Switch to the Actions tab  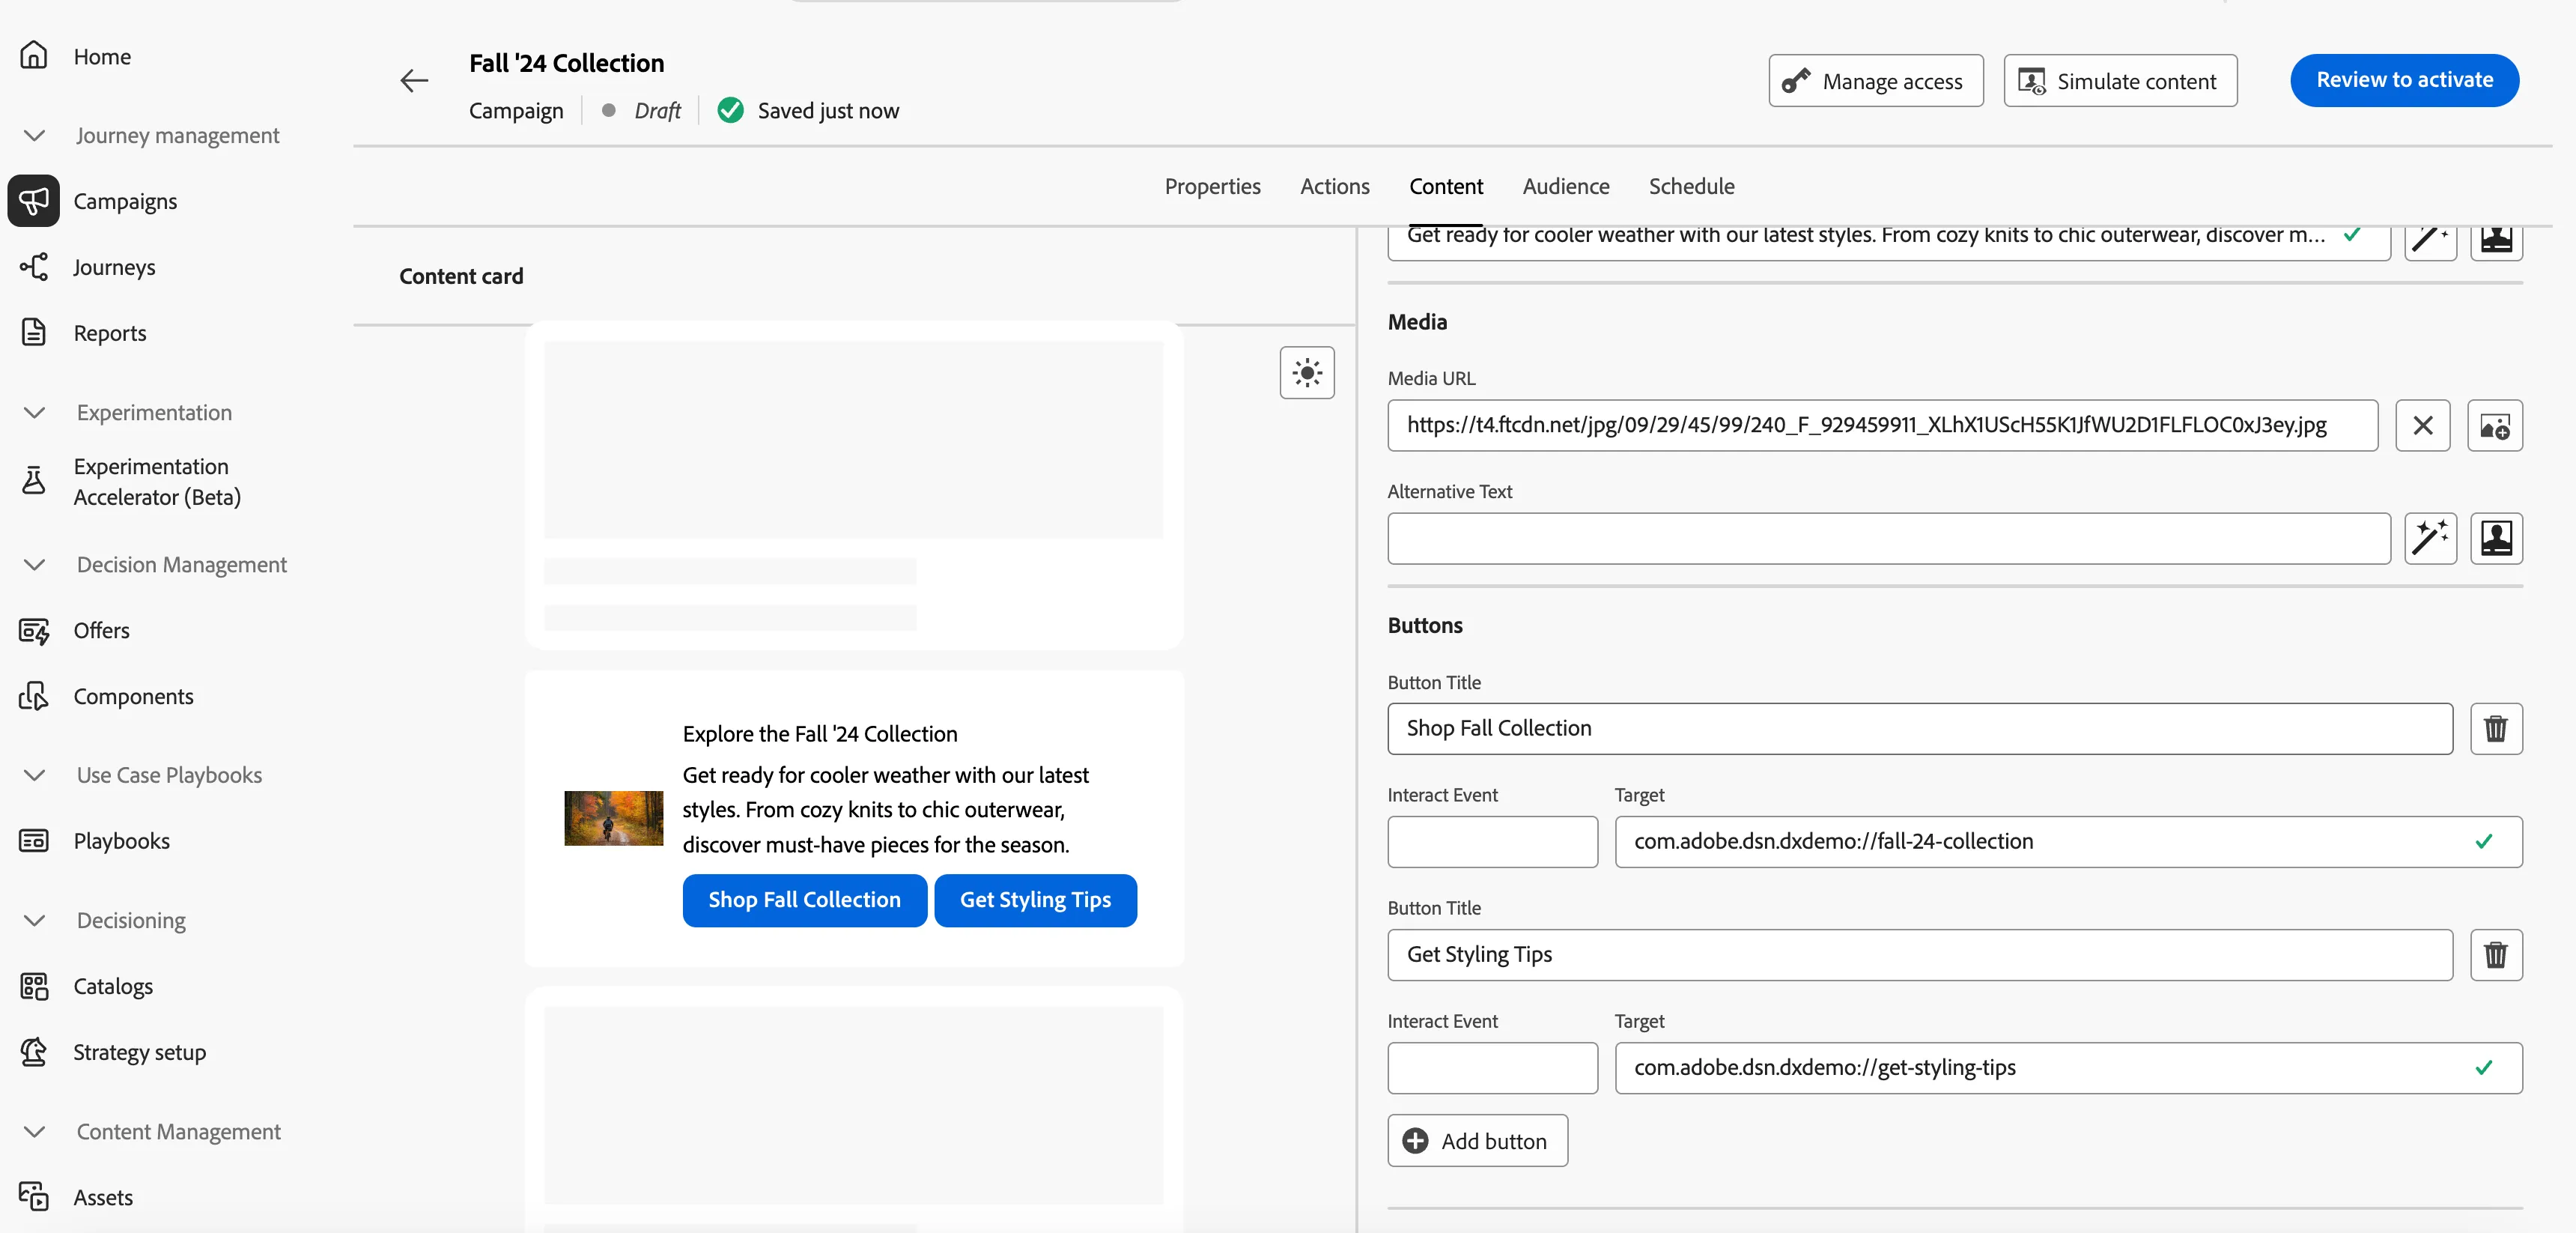point(1335,186)
